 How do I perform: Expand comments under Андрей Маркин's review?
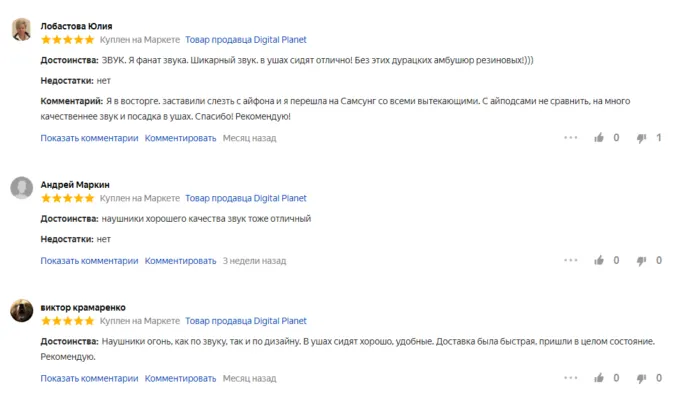(89, 261)
